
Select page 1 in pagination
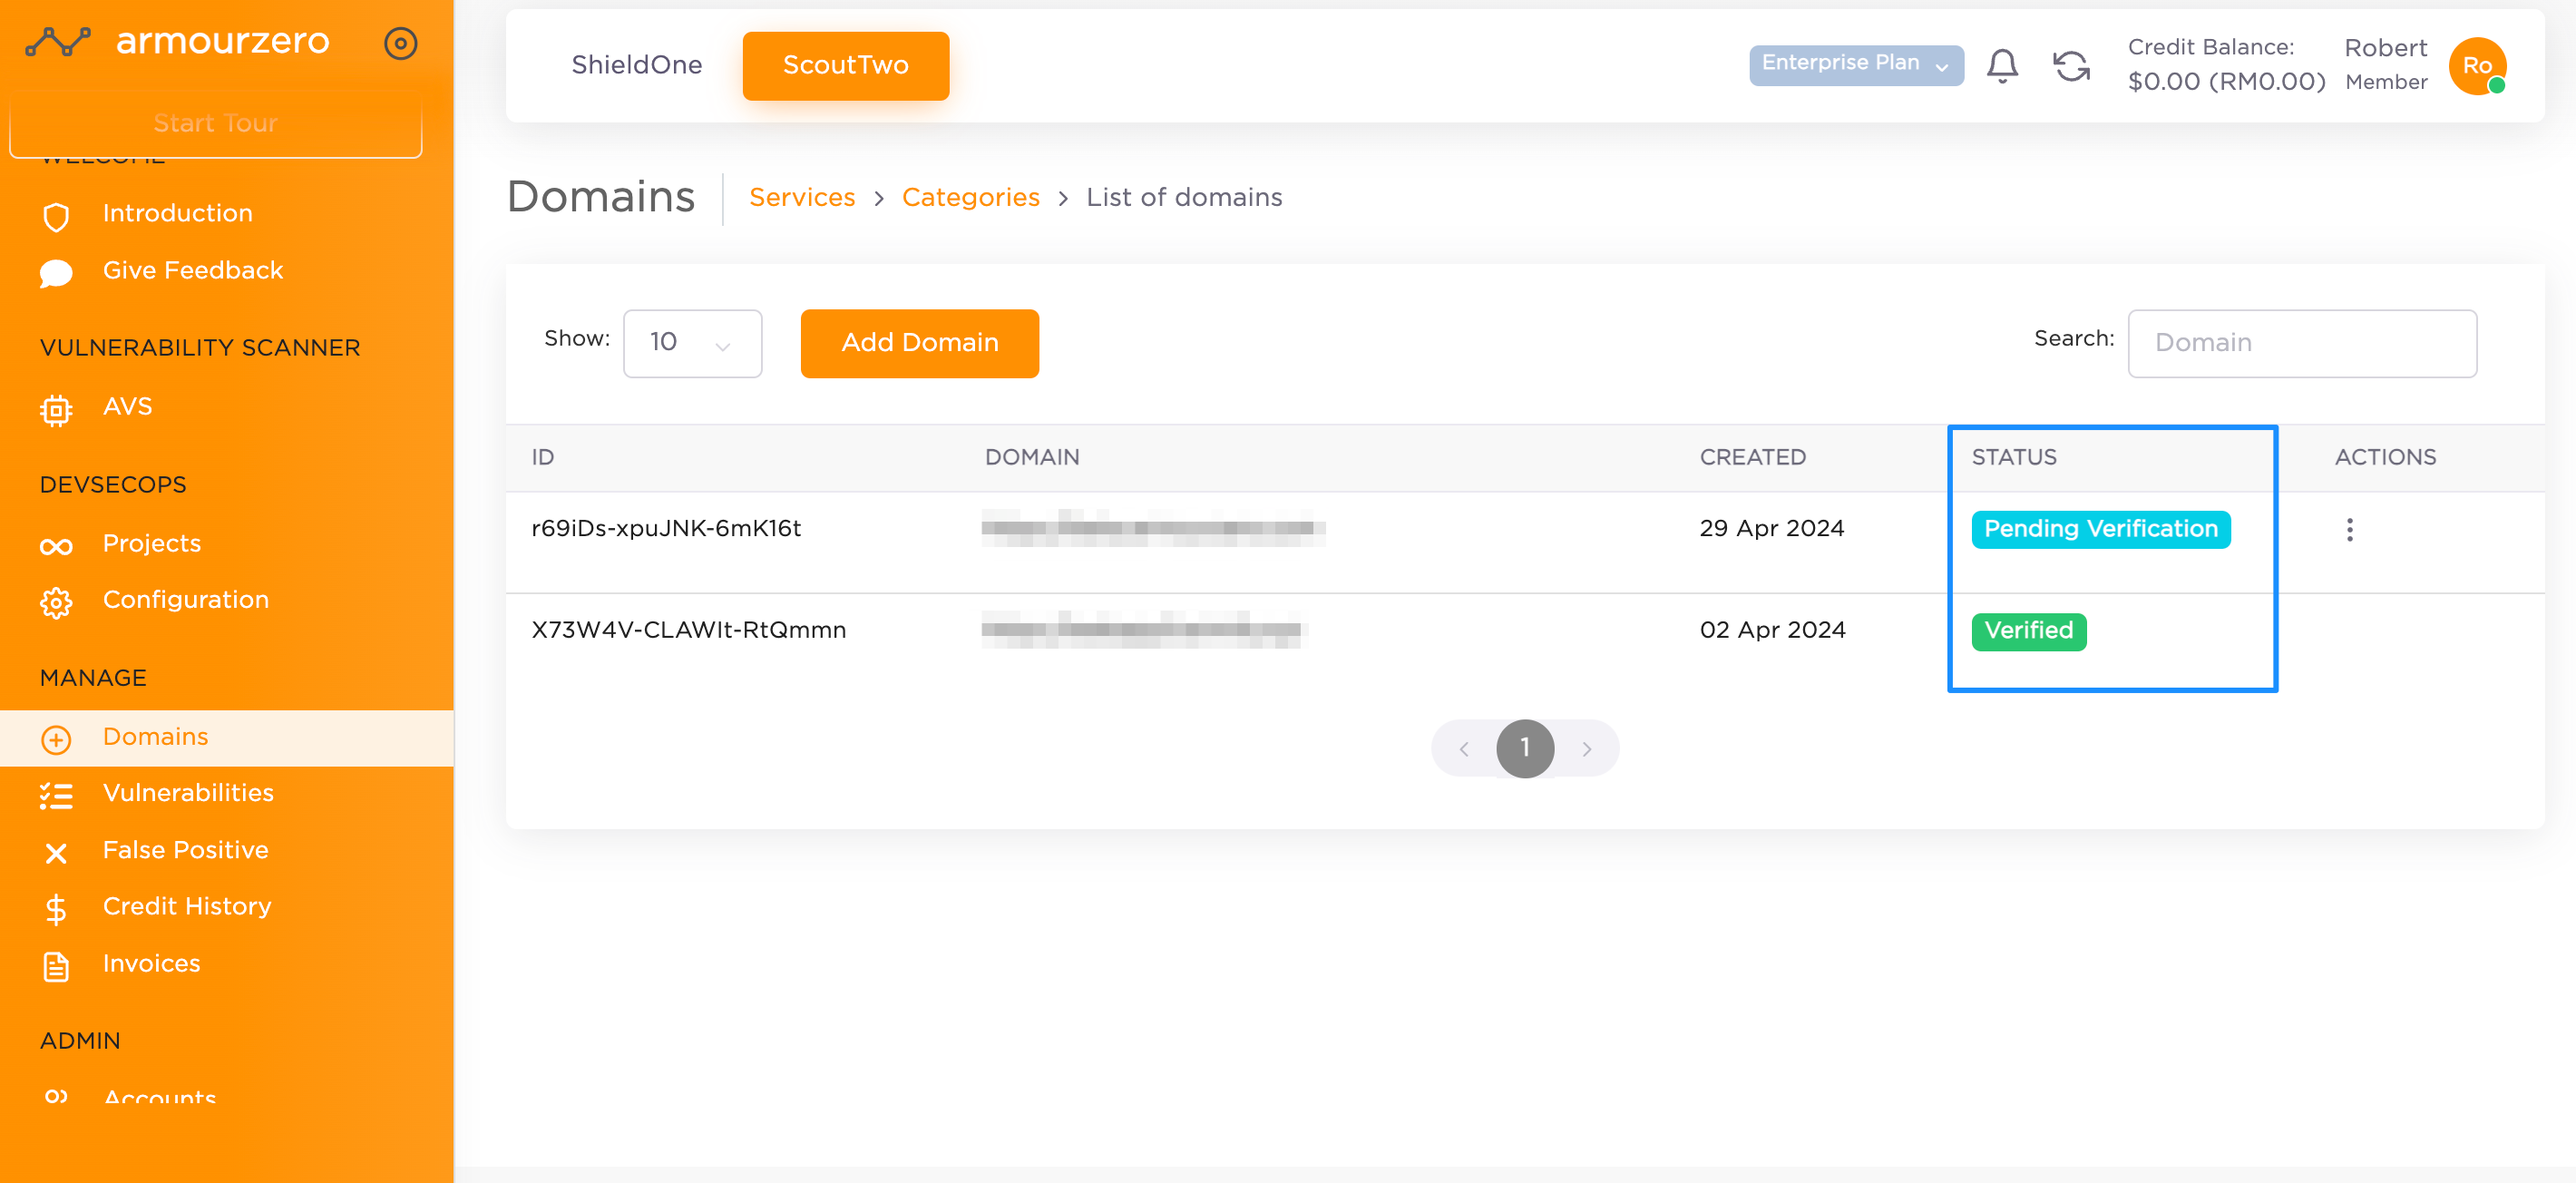coord(1525,748)
